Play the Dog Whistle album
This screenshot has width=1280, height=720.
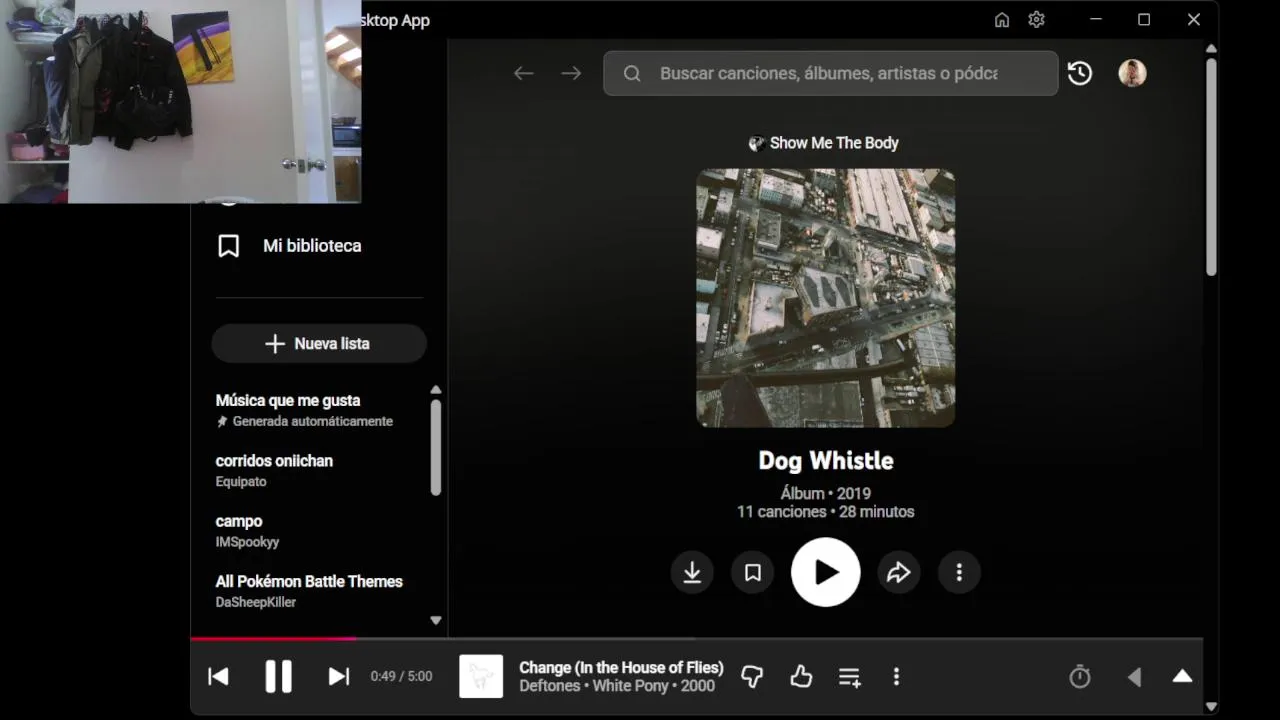[826, 572]
